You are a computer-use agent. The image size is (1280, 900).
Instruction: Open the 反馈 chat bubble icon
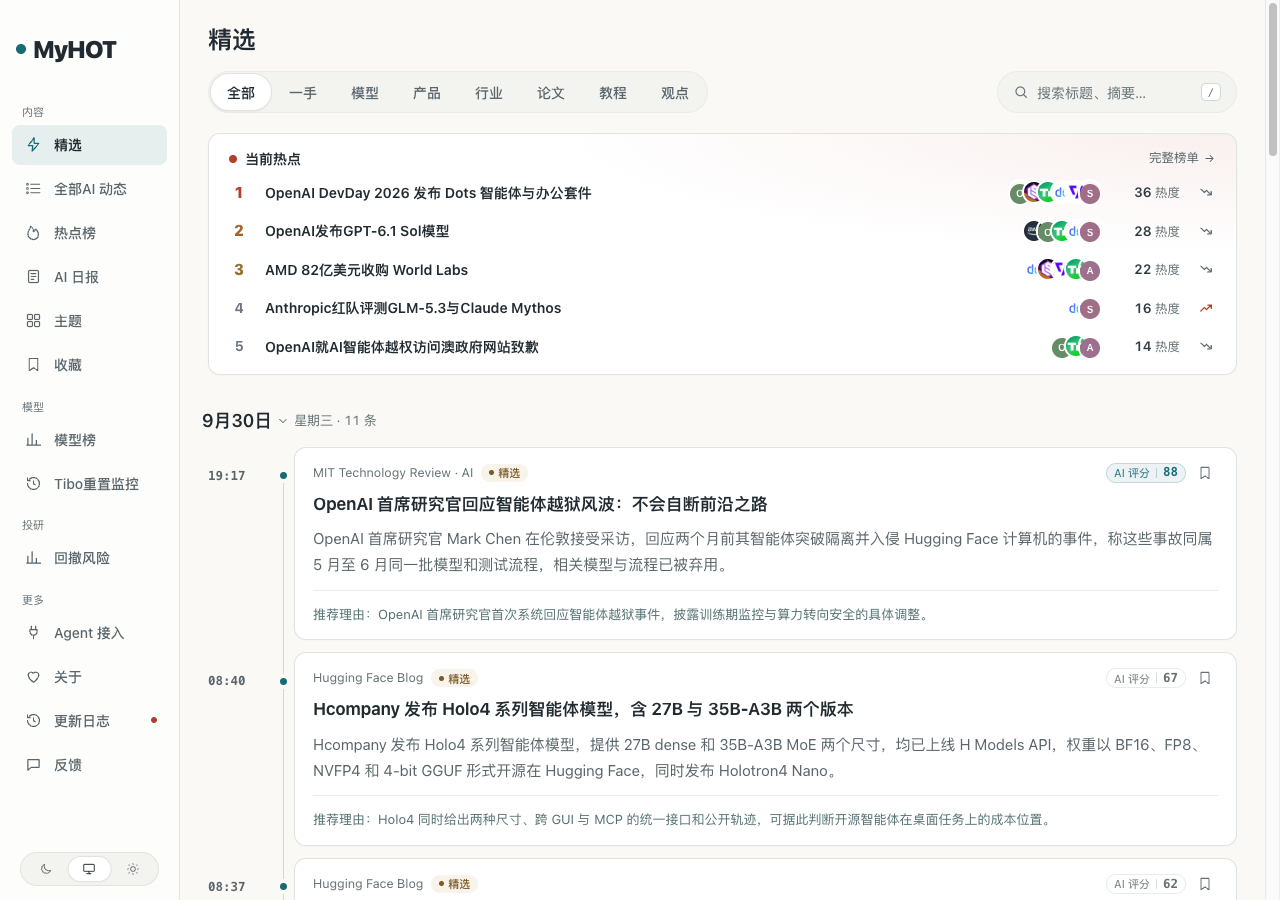(33, 765)
